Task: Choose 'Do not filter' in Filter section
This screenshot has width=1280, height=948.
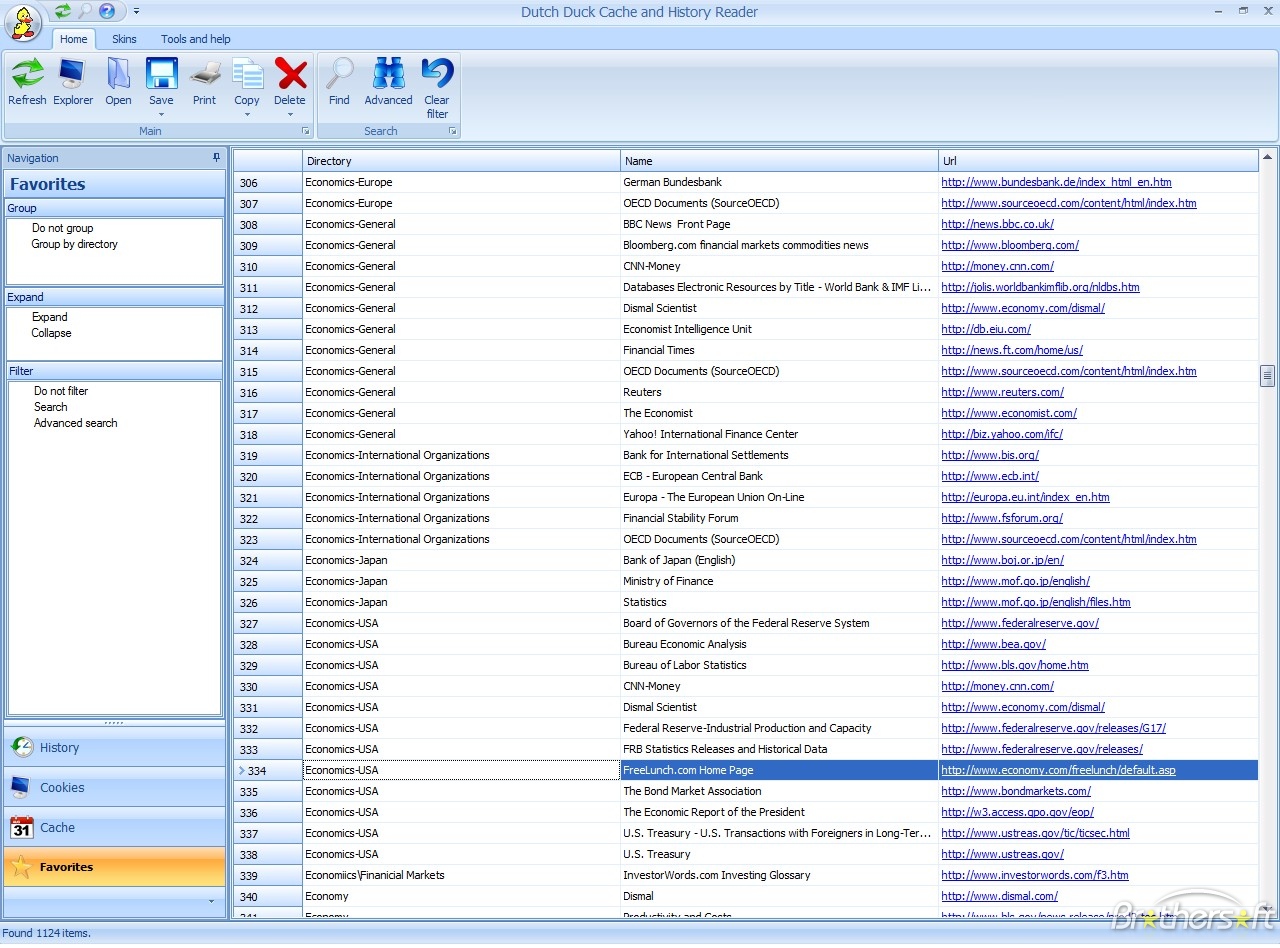Action: (61, 391)
